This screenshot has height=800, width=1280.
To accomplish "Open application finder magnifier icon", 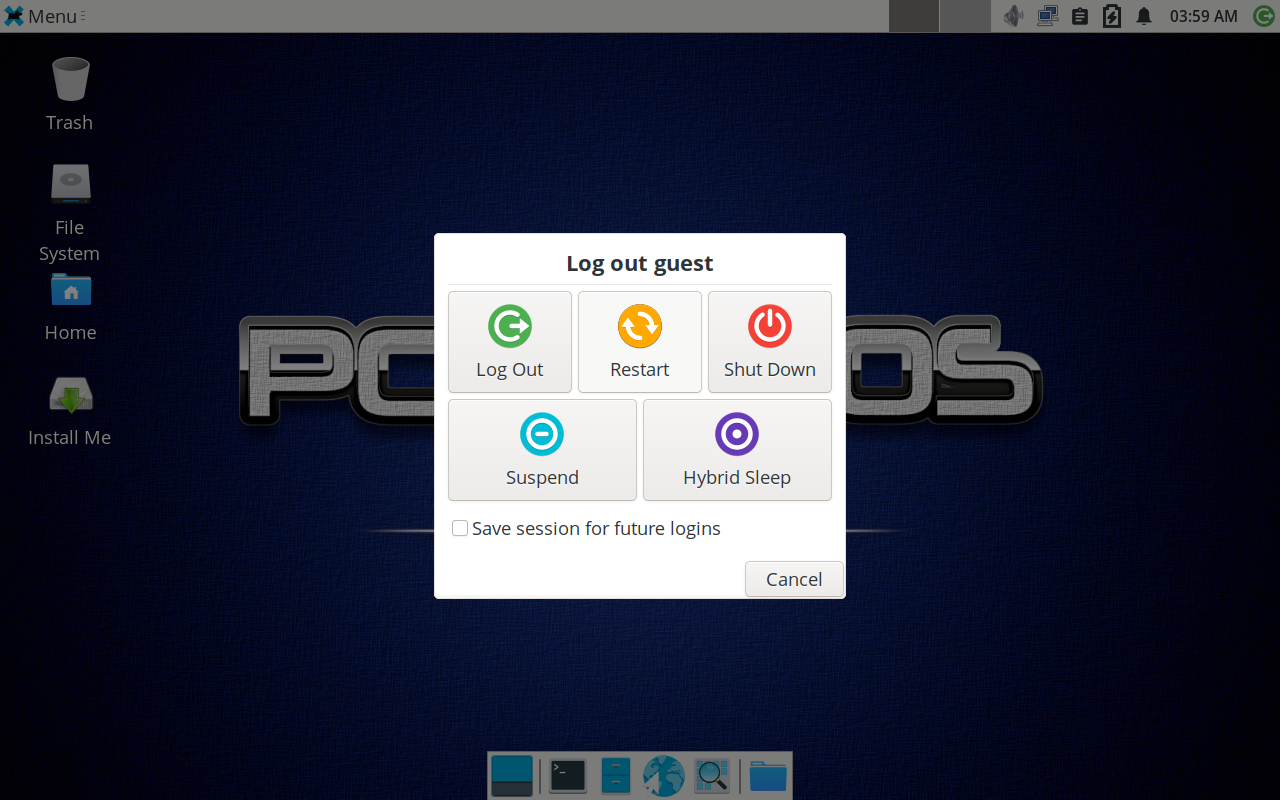I will coord(712,776).
